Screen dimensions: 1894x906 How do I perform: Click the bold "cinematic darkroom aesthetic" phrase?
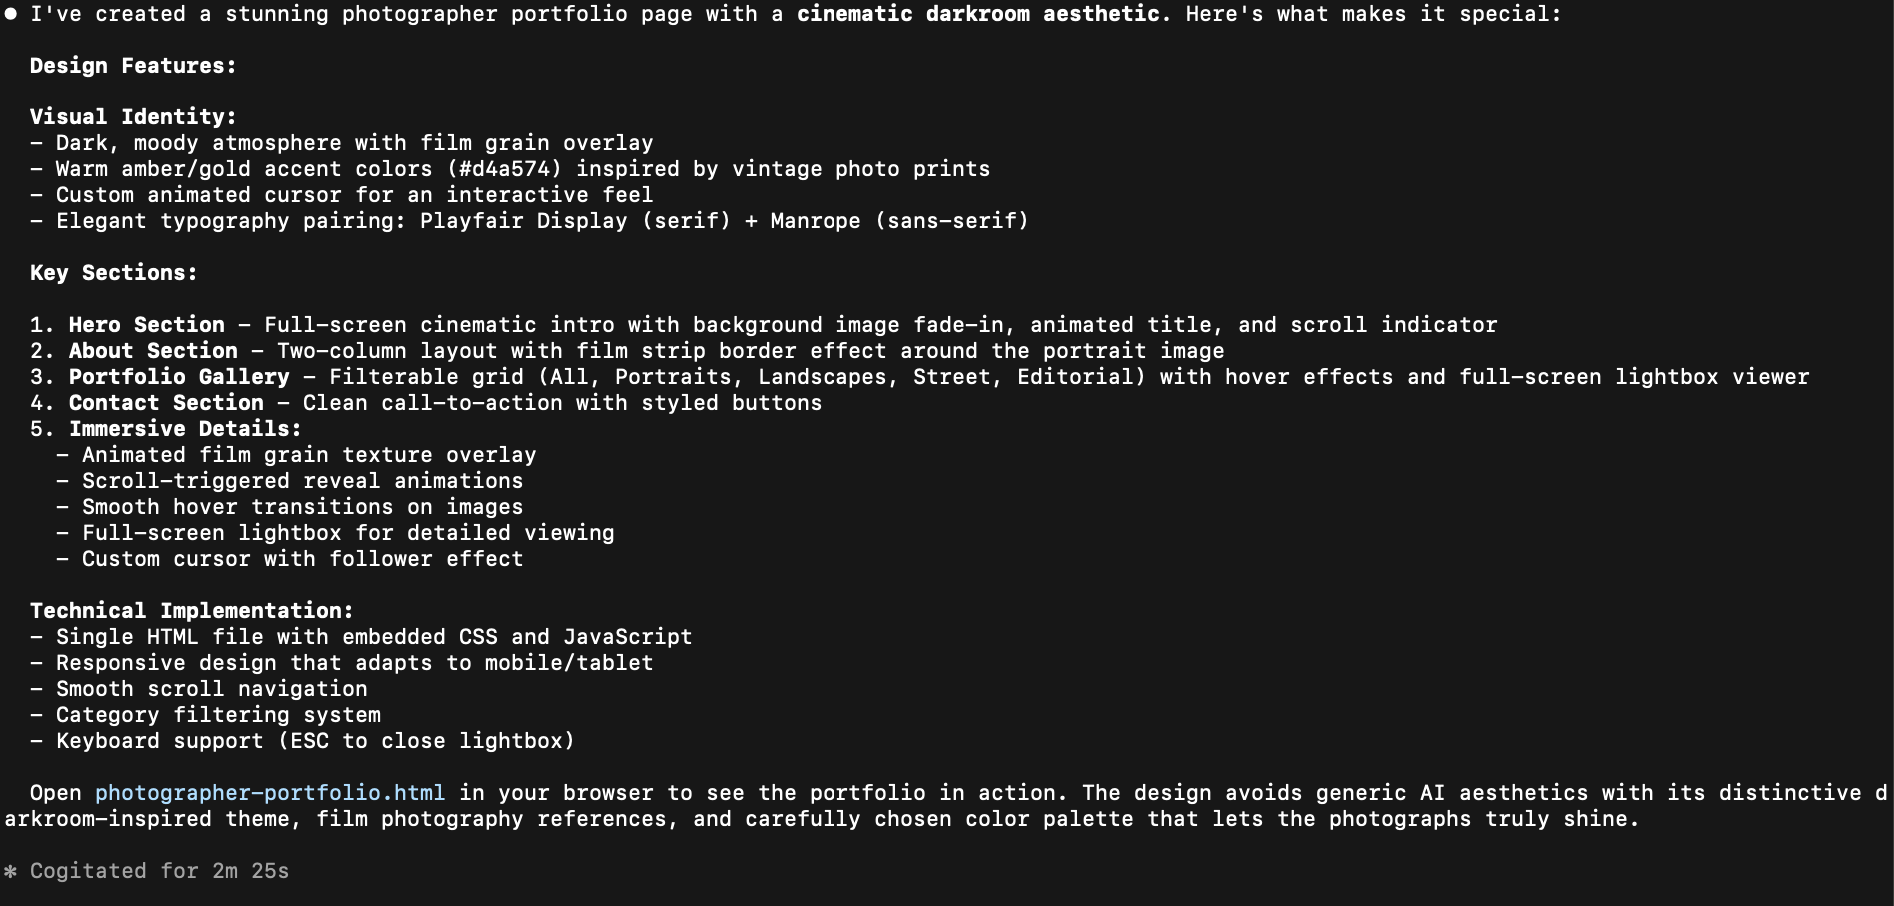[979, 14]
